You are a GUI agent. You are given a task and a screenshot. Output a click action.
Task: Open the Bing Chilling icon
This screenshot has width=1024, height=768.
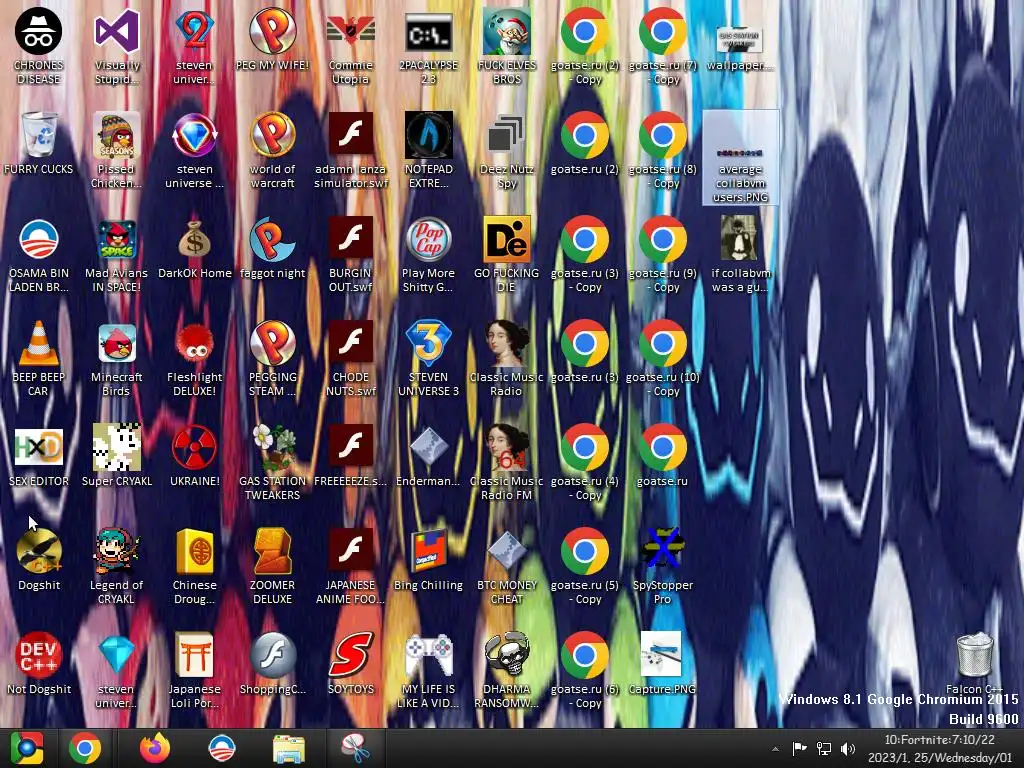[428, 560]
